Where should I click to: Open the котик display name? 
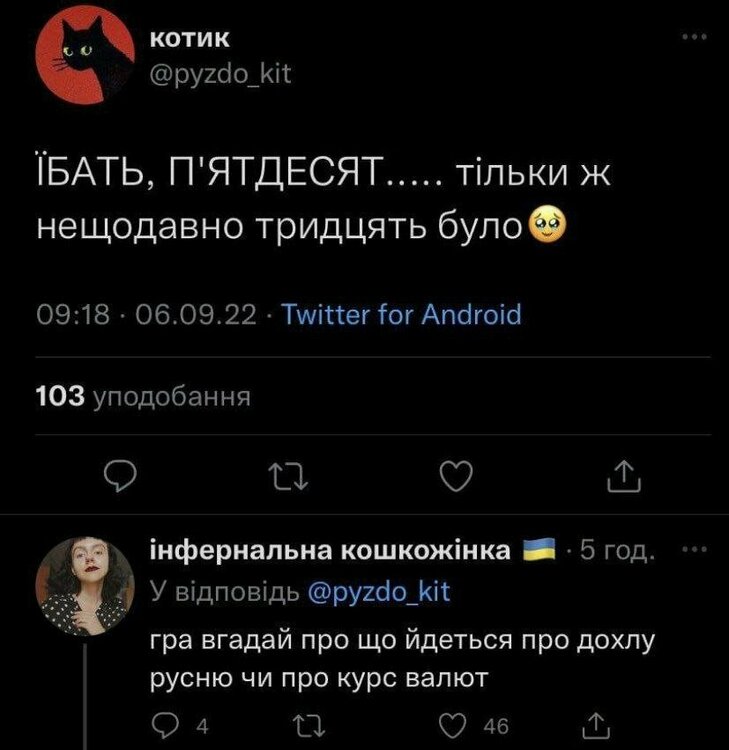coord(189,39)
